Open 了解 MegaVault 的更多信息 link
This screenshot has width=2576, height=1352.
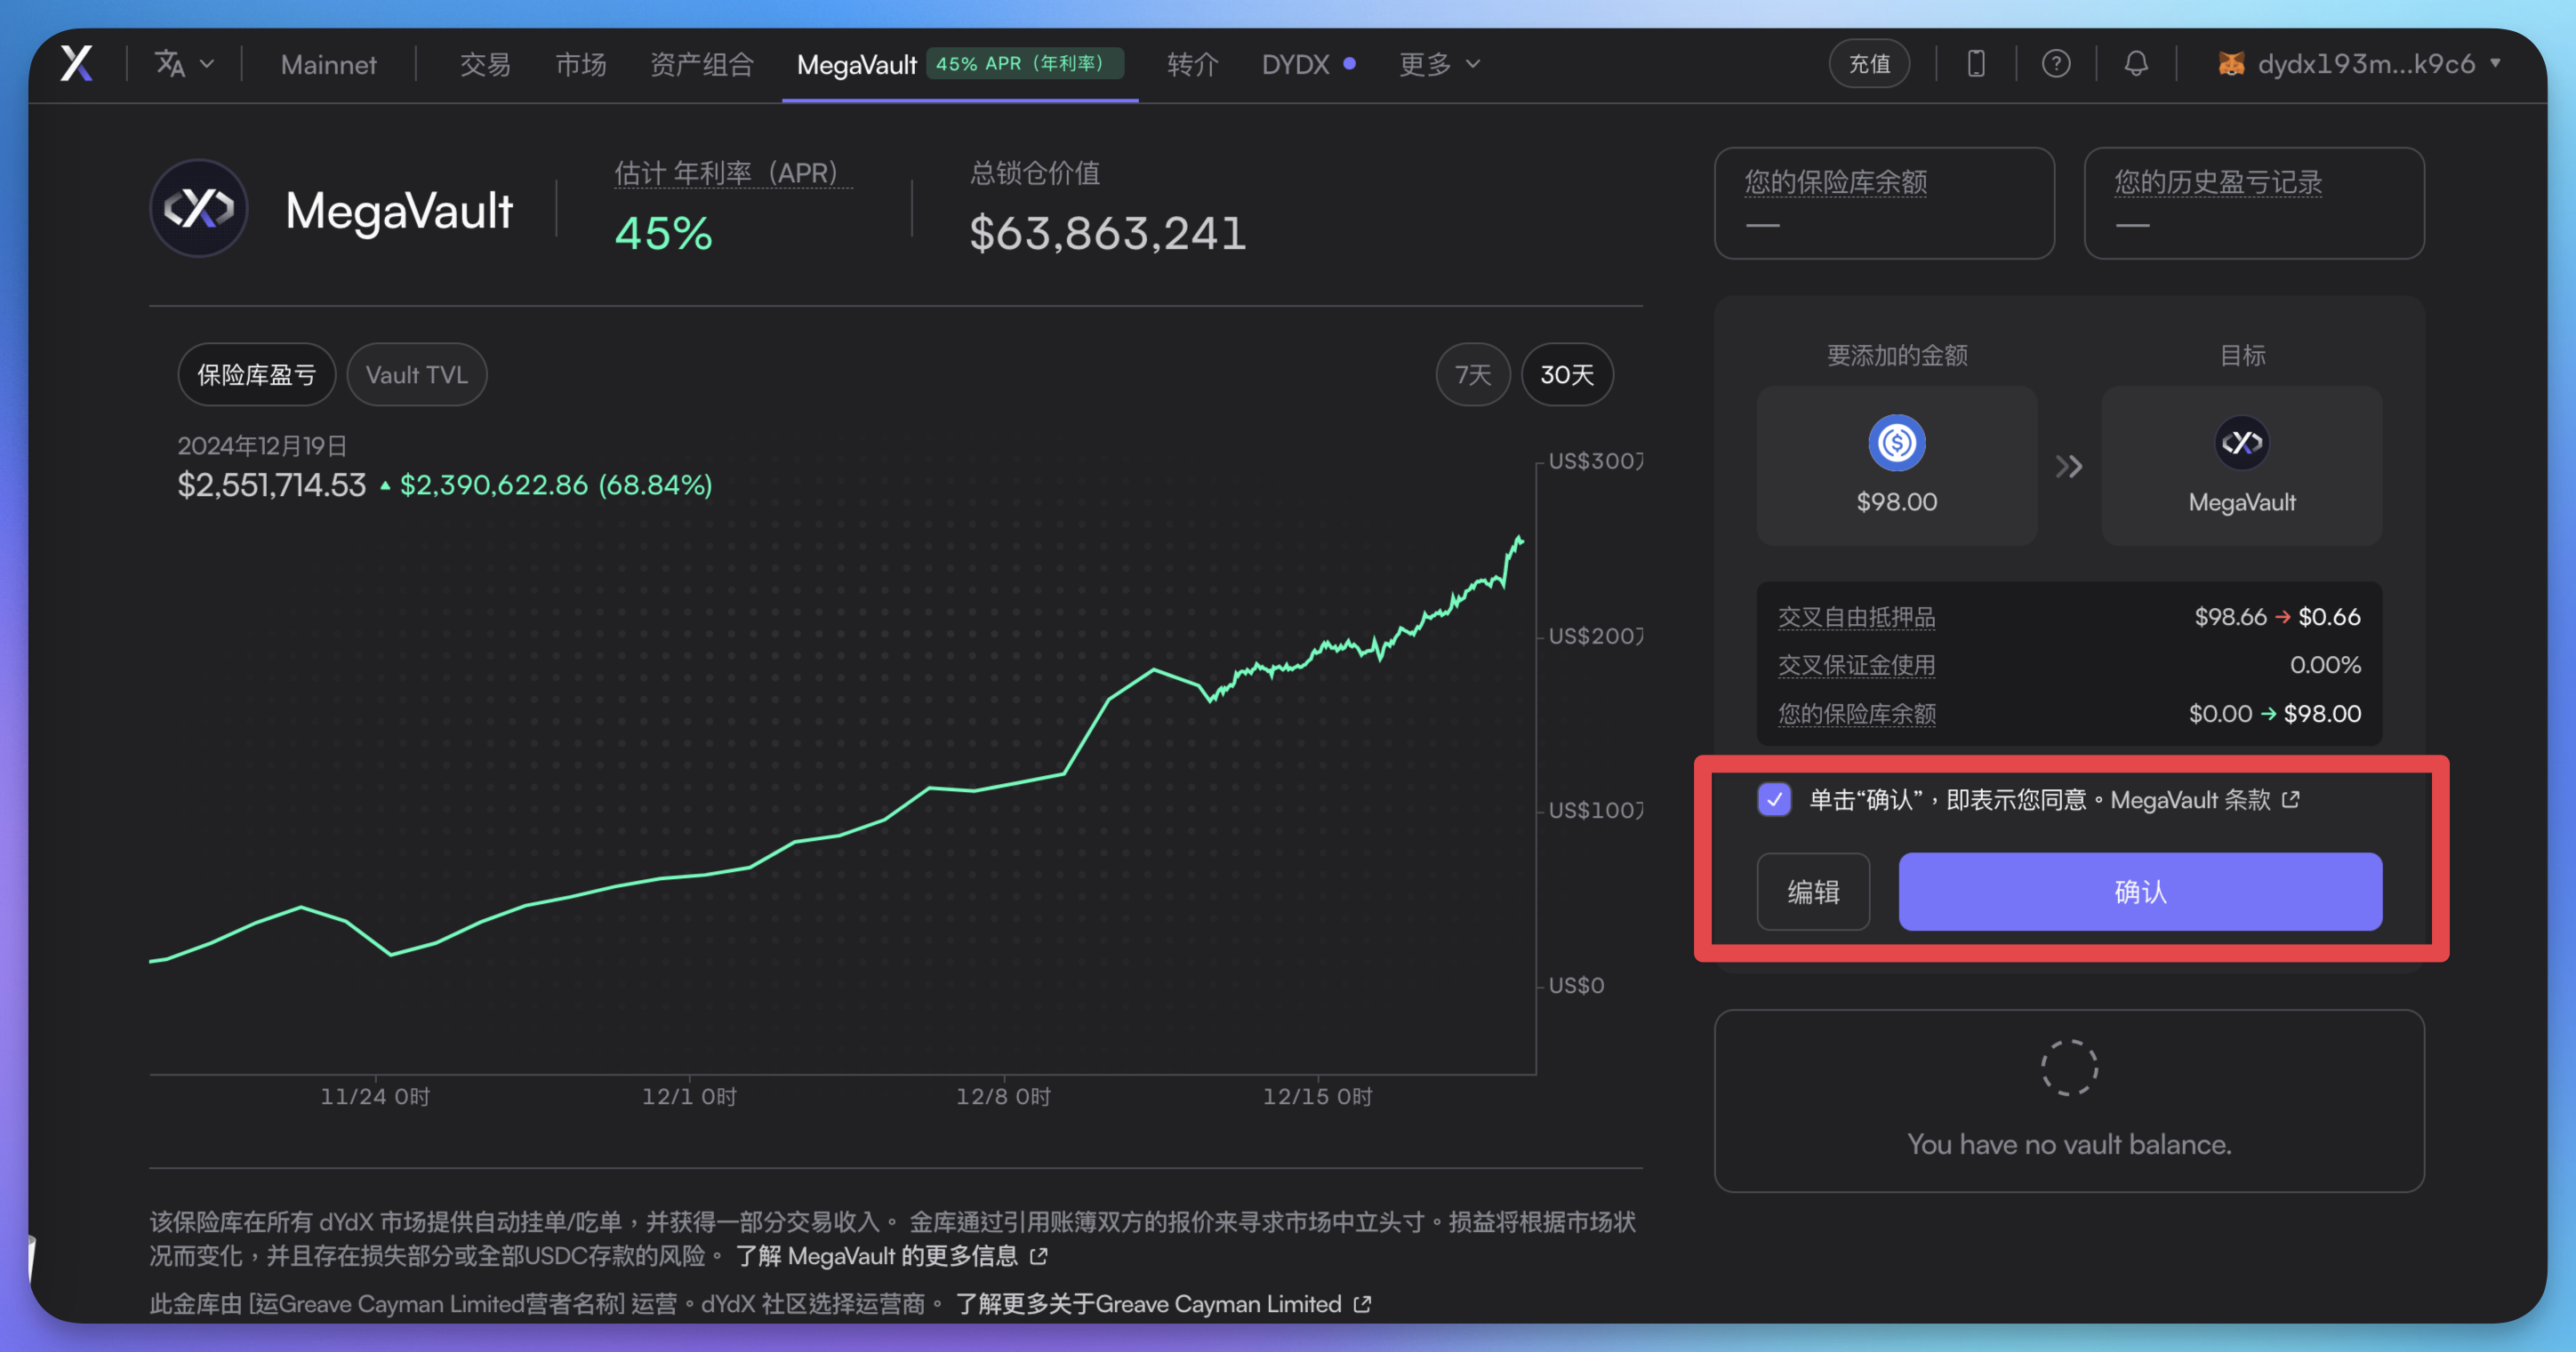tap(891, 1255)
